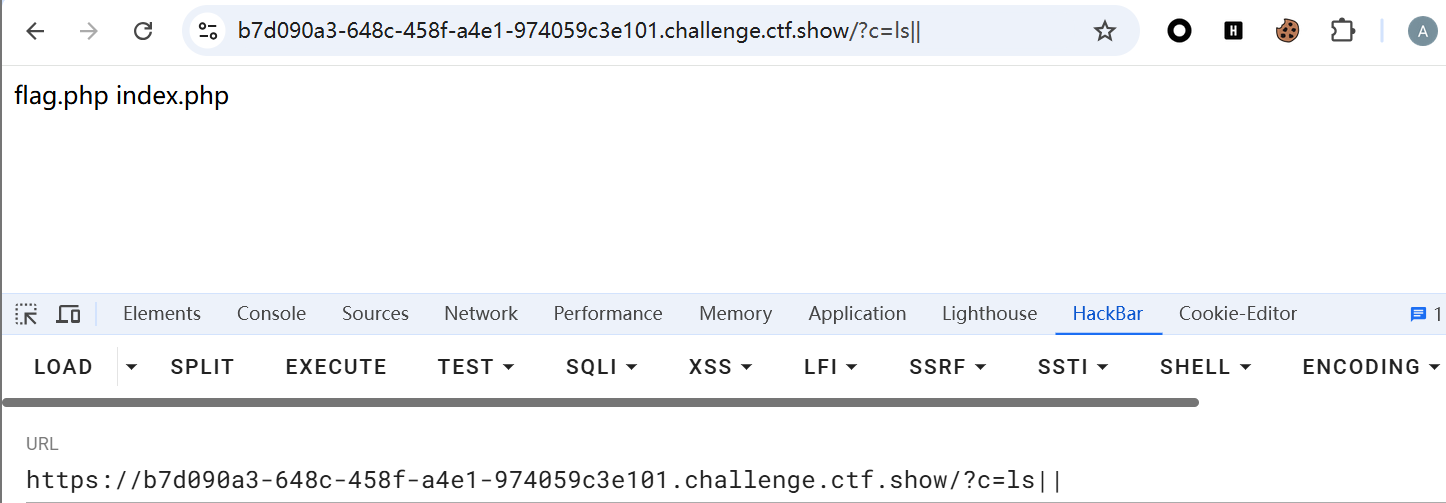Open site information icon in address bar

tap(208, 31)
